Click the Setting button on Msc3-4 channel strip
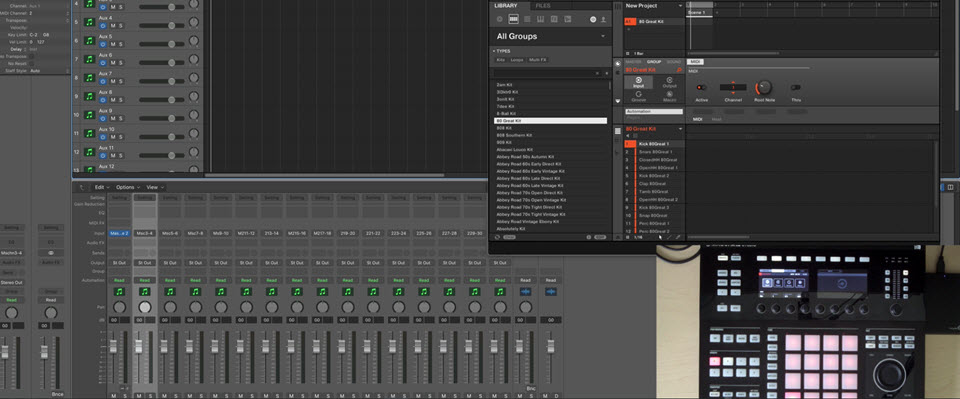The width and height of the screenshot is (960, 399). (x=144, y=198)
